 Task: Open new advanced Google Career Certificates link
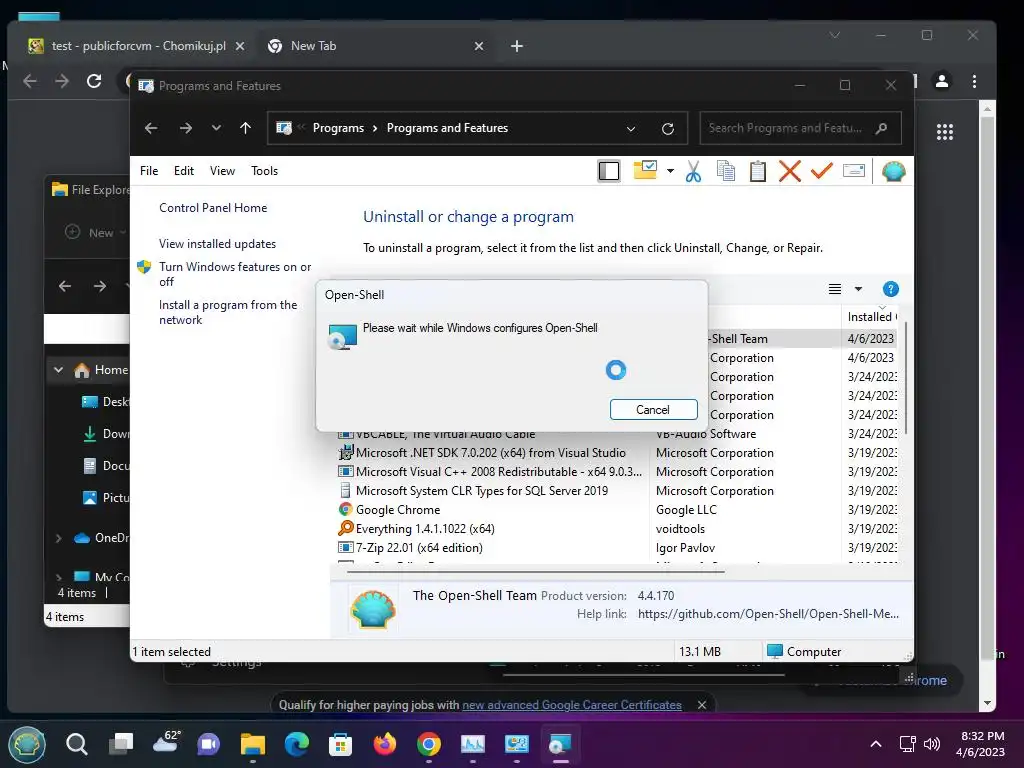point(571,705)
